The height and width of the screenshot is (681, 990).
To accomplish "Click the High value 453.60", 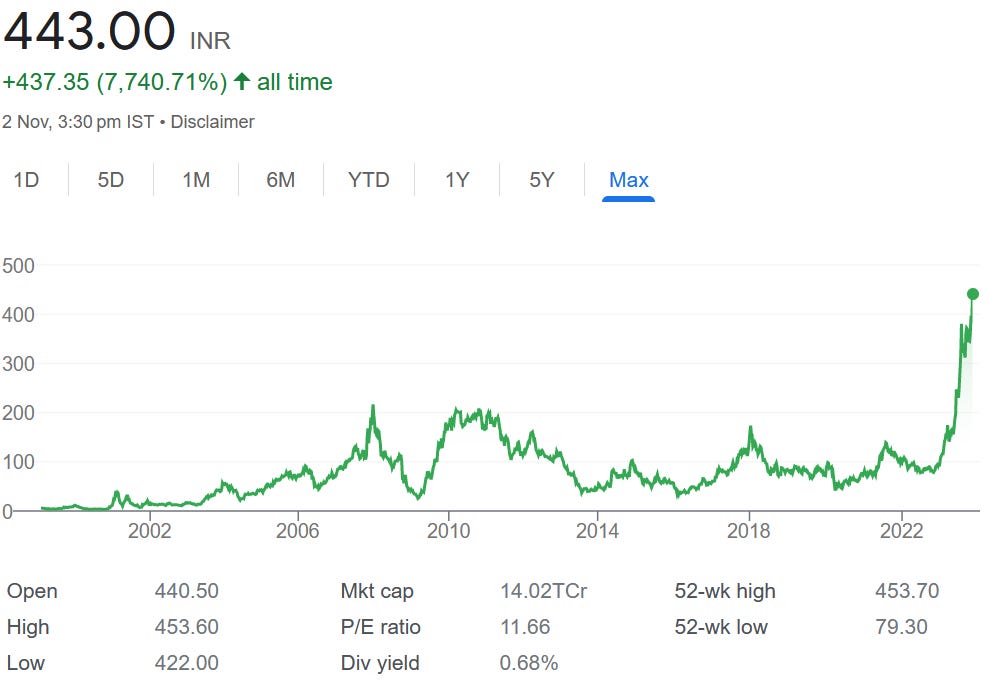I will coord(187,627).
